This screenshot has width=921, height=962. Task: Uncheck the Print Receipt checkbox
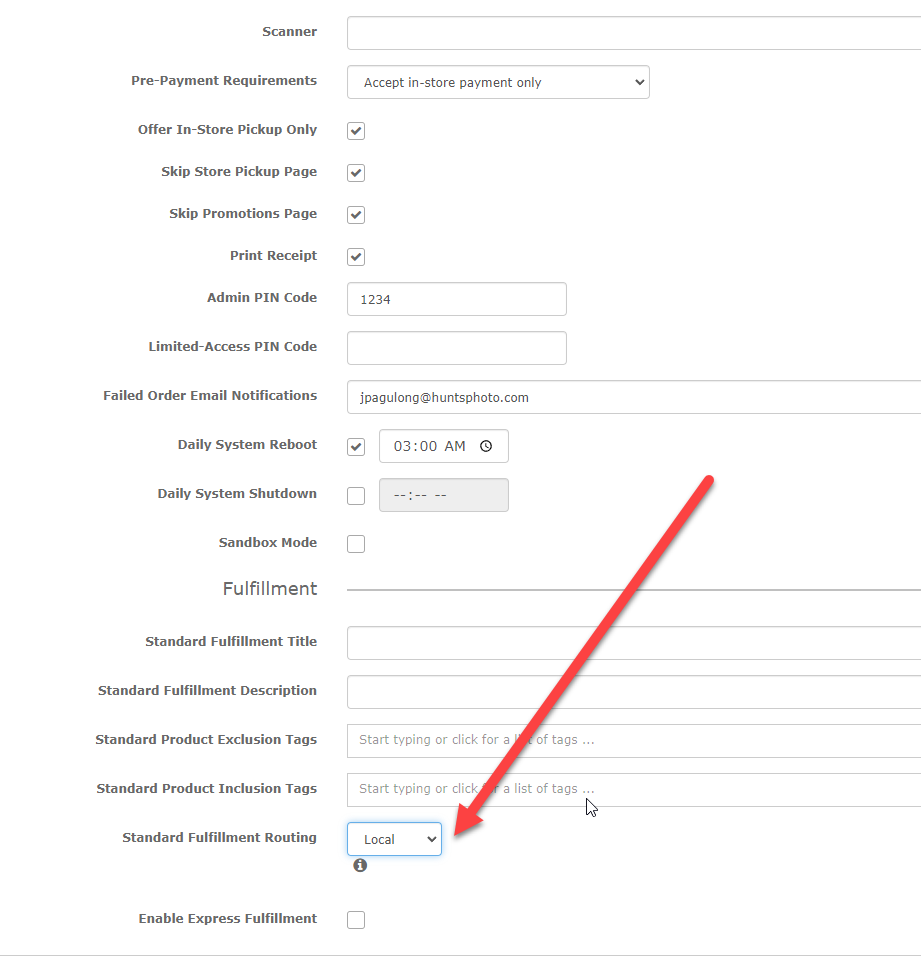tap(356, 256)
